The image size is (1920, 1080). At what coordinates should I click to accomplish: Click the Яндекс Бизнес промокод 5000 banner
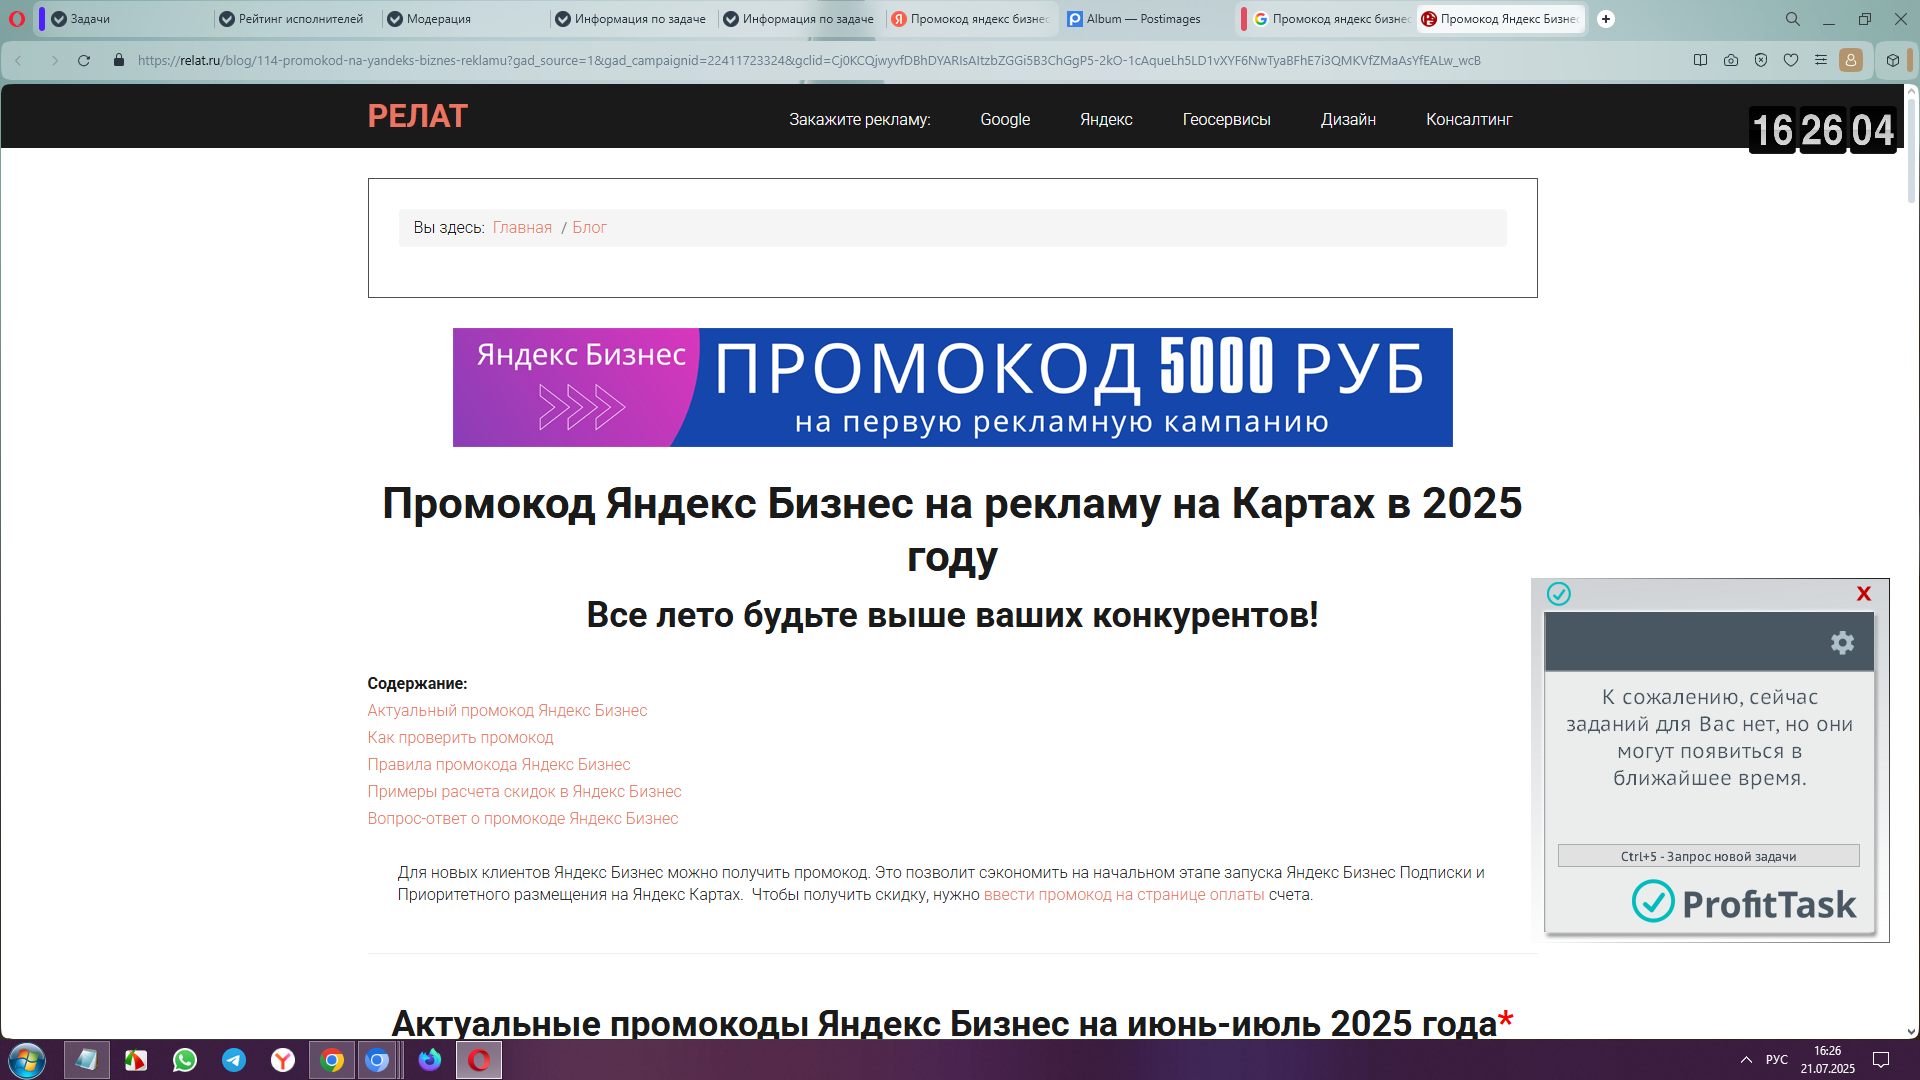952,388
